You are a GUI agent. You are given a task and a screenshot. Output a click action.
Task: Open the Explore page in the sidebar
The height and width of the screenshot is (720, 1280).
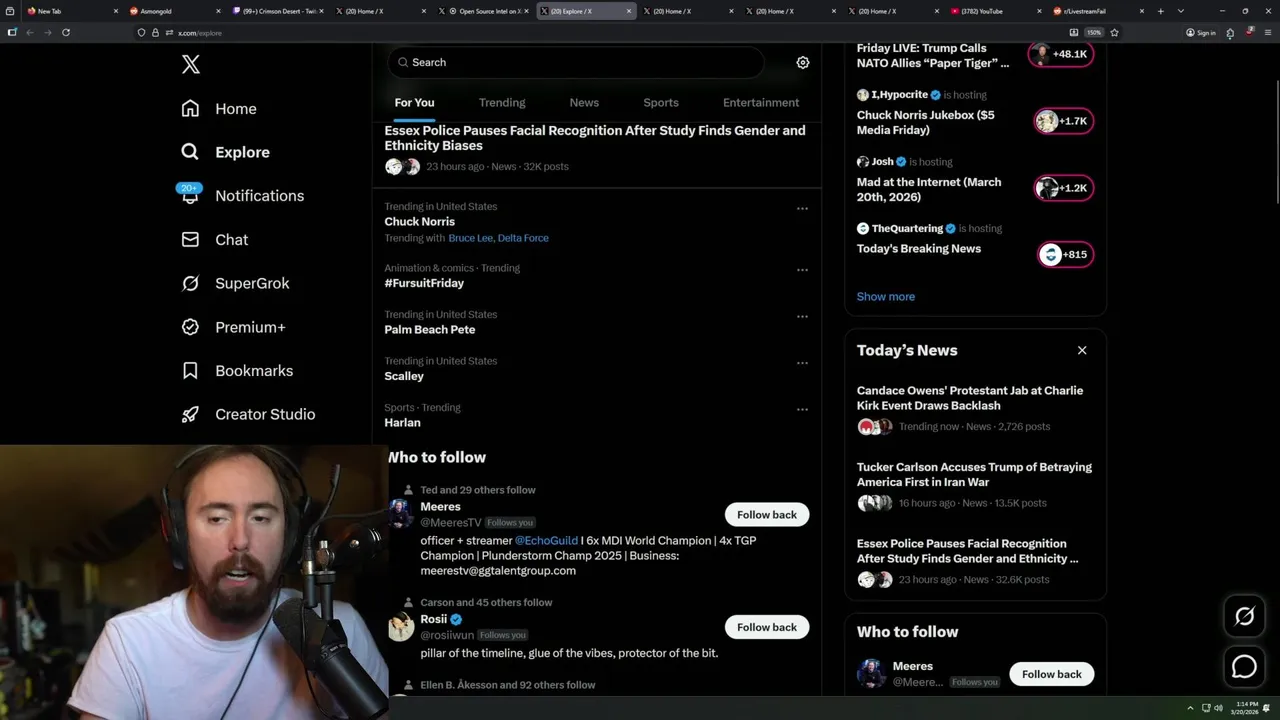click(226, 152)
